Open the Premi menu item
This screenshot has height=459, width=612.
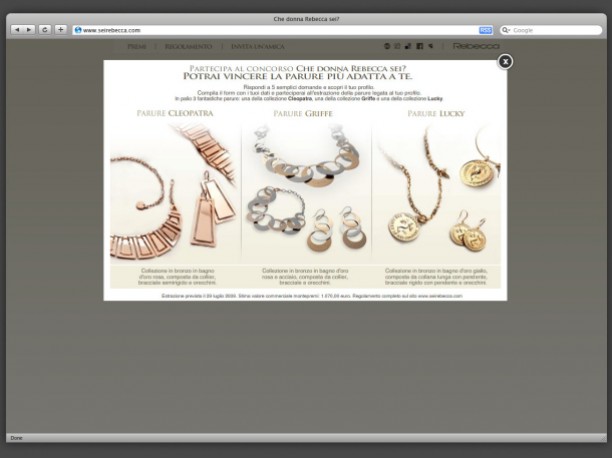(137, 46)
